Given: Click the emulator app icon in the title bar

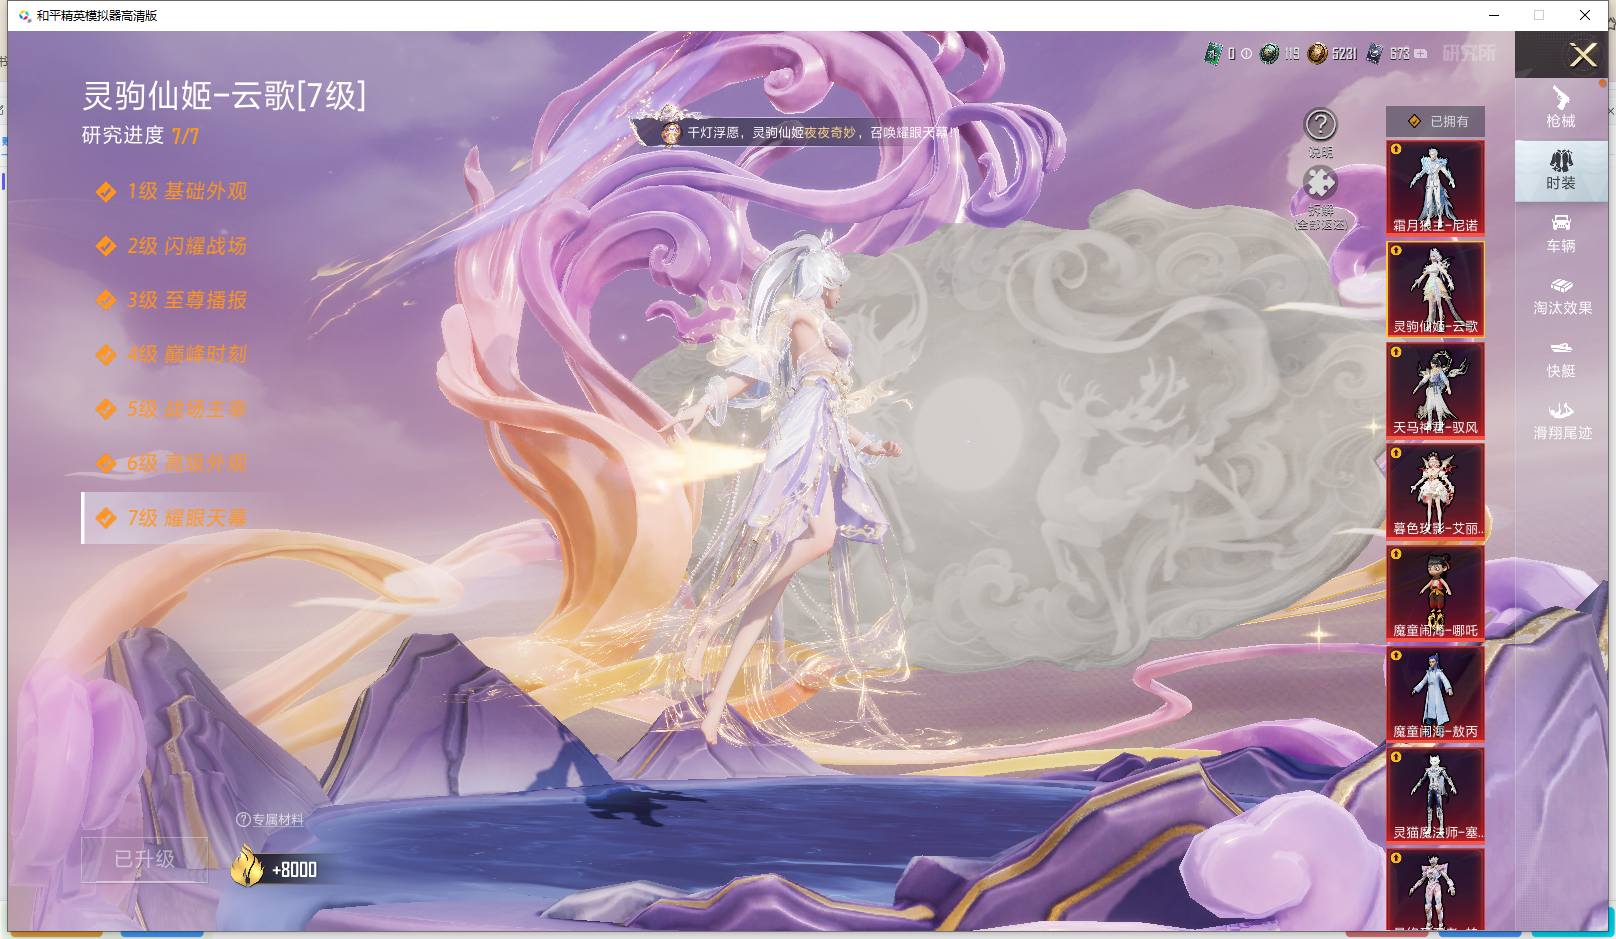Looking at the screenshot, I should point(25,16).
